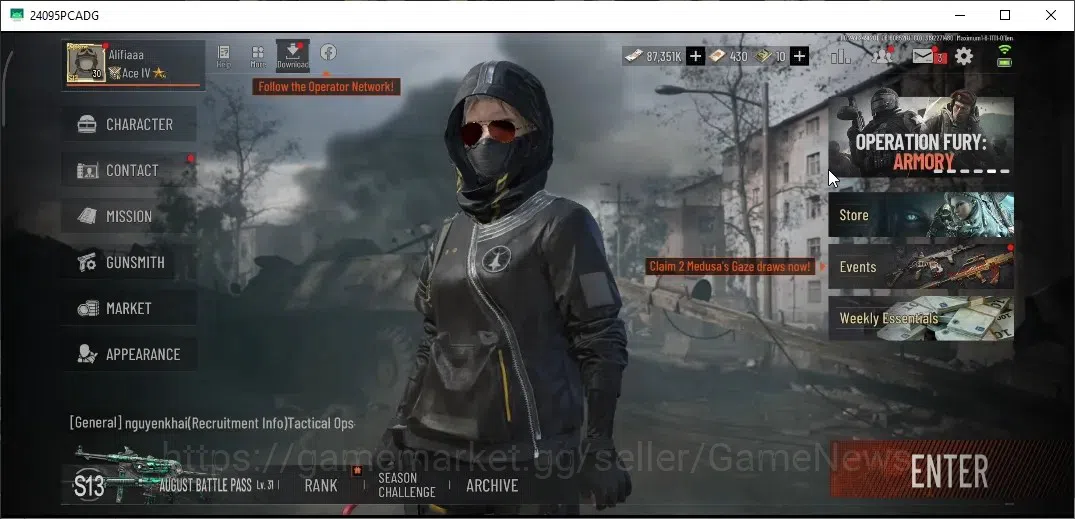Click ENTER to start a match

coord(948,470)
